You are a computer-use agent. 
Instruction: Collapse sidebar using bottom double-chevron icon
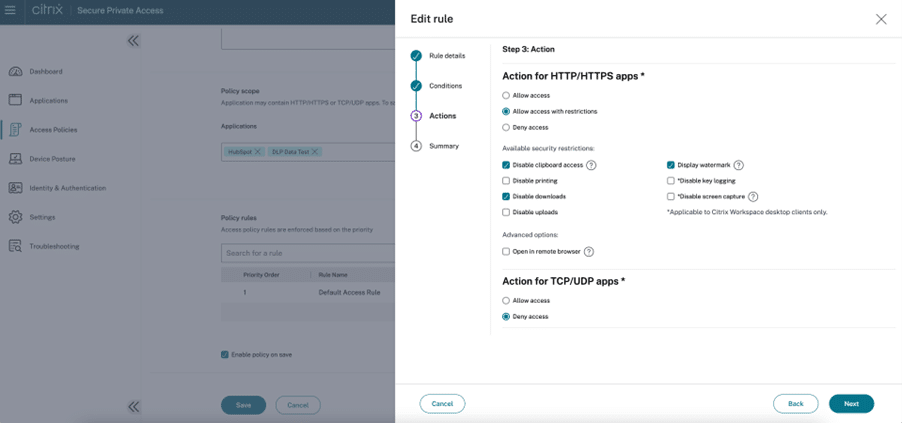click(x=133, y=407)
